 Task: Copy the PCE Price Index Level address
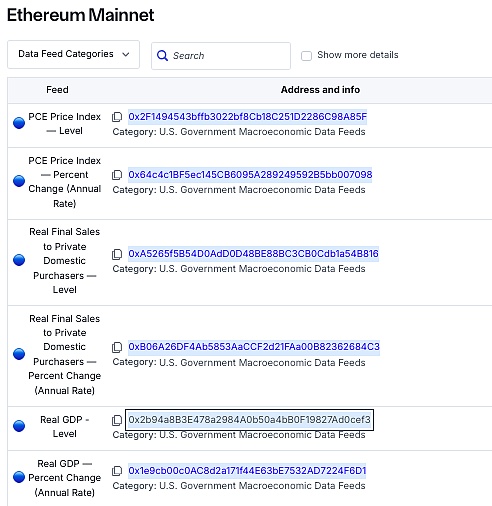pos(117,117)
